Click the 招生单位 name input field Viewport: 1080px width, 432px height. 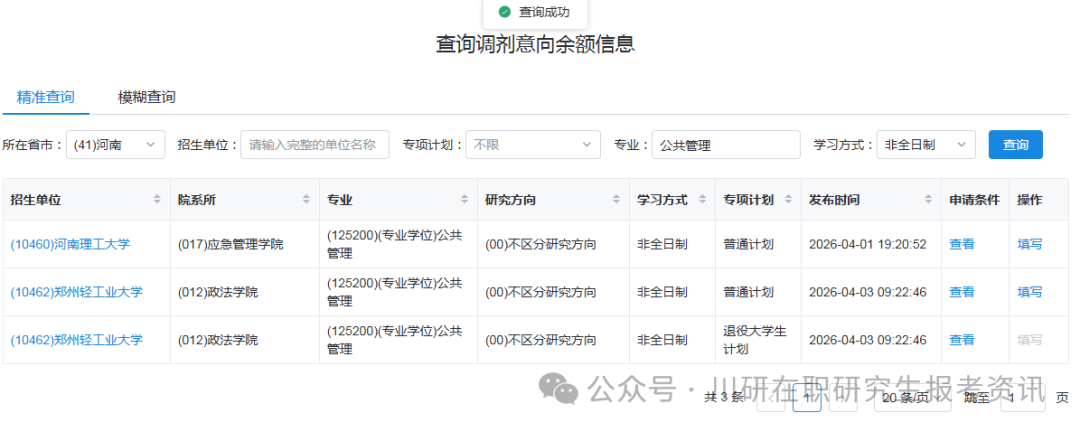[315, 145]
